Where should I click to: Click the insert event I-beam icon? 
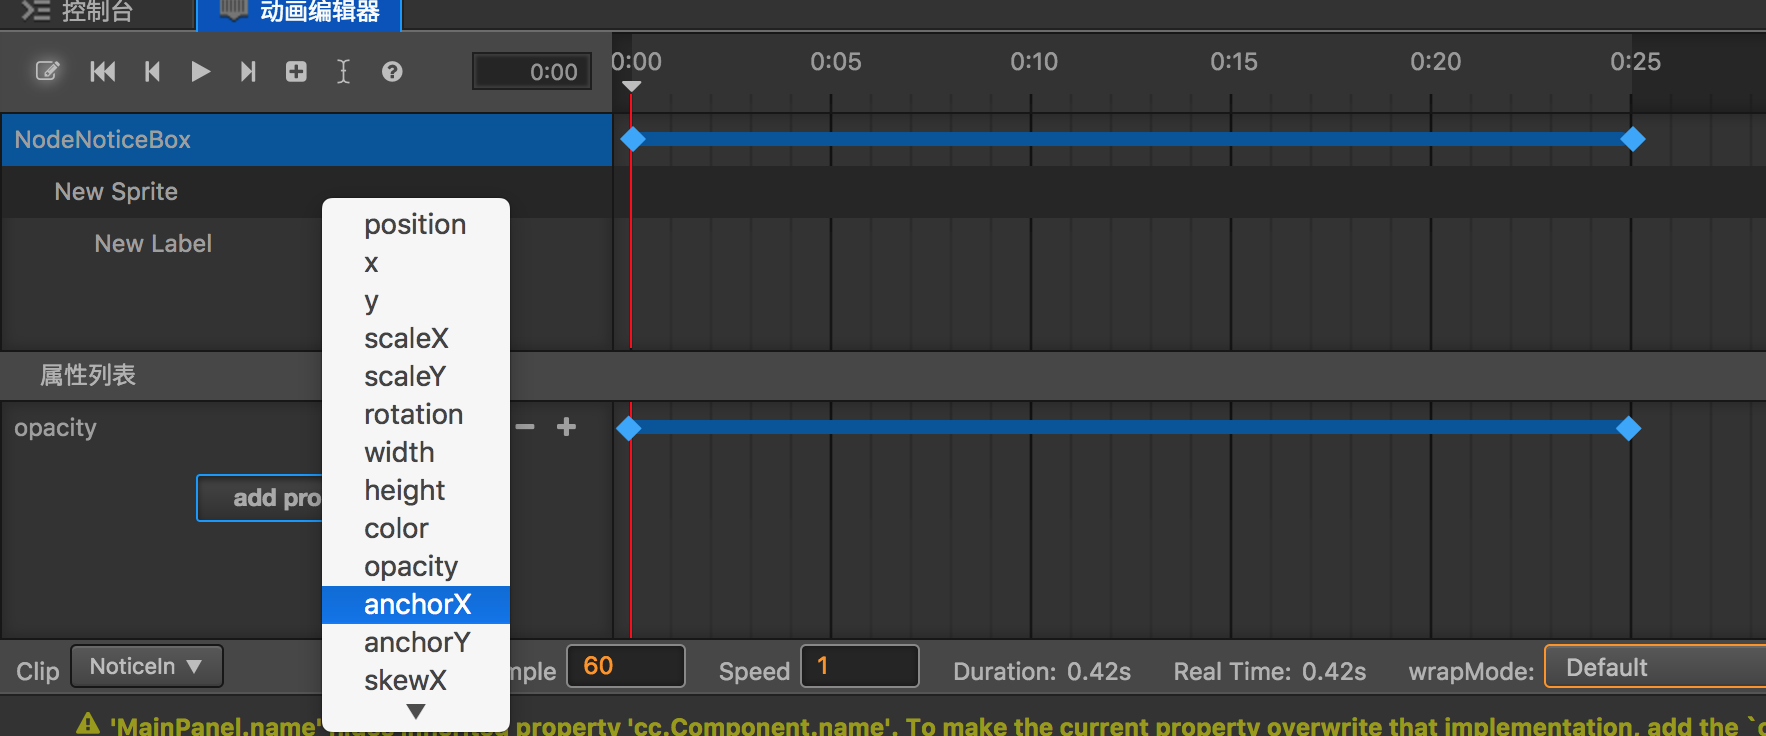click(343, 71)
